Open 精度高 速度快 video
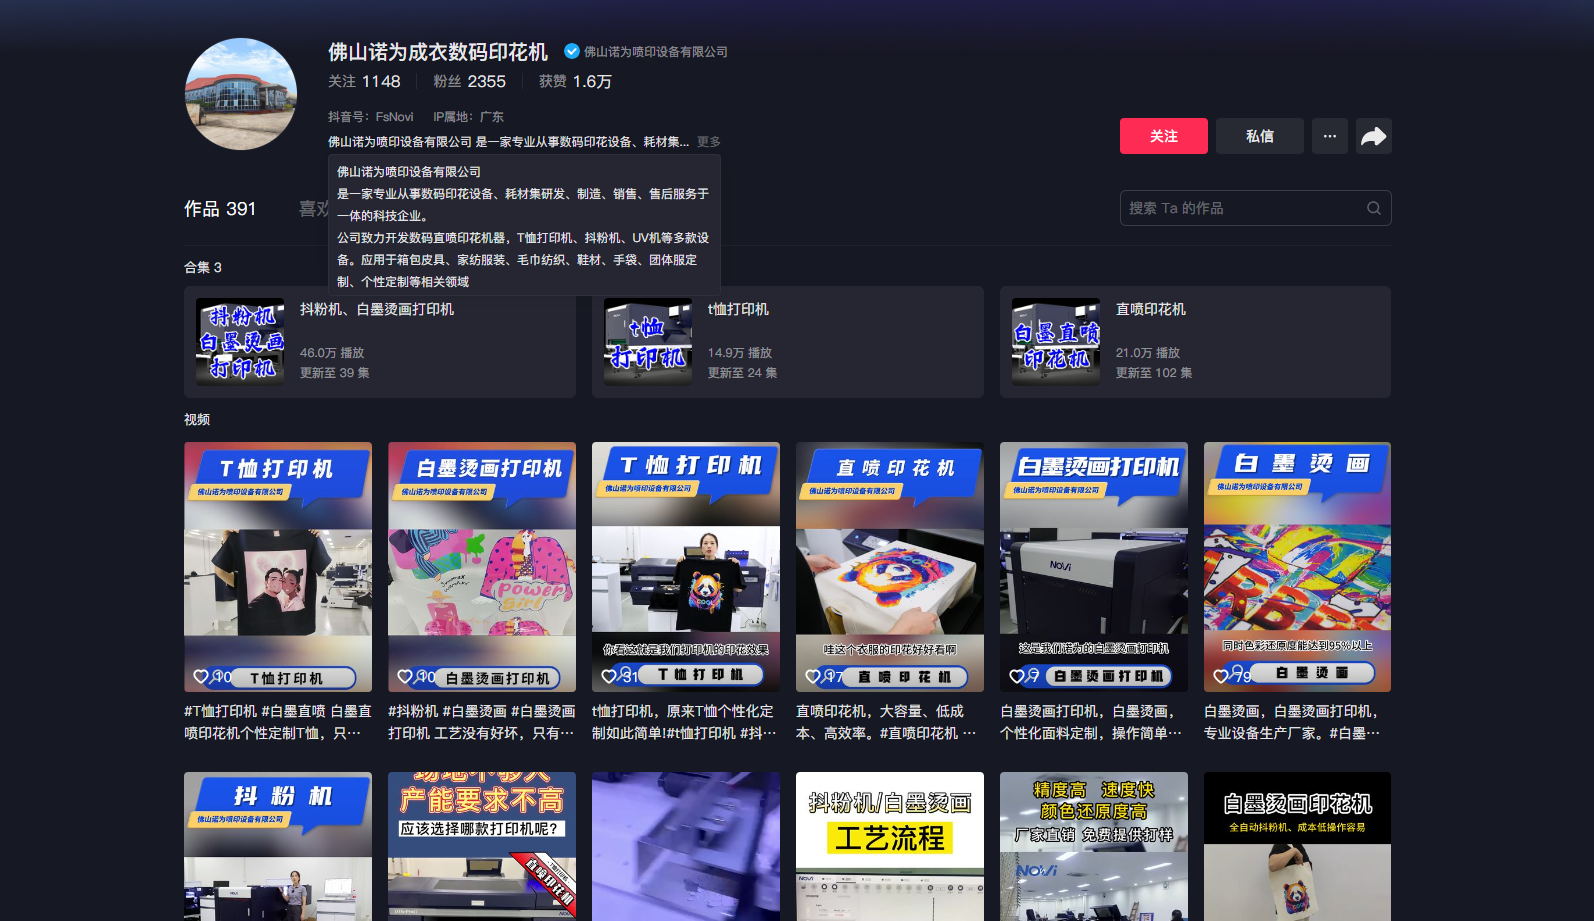 (1094, 846)
